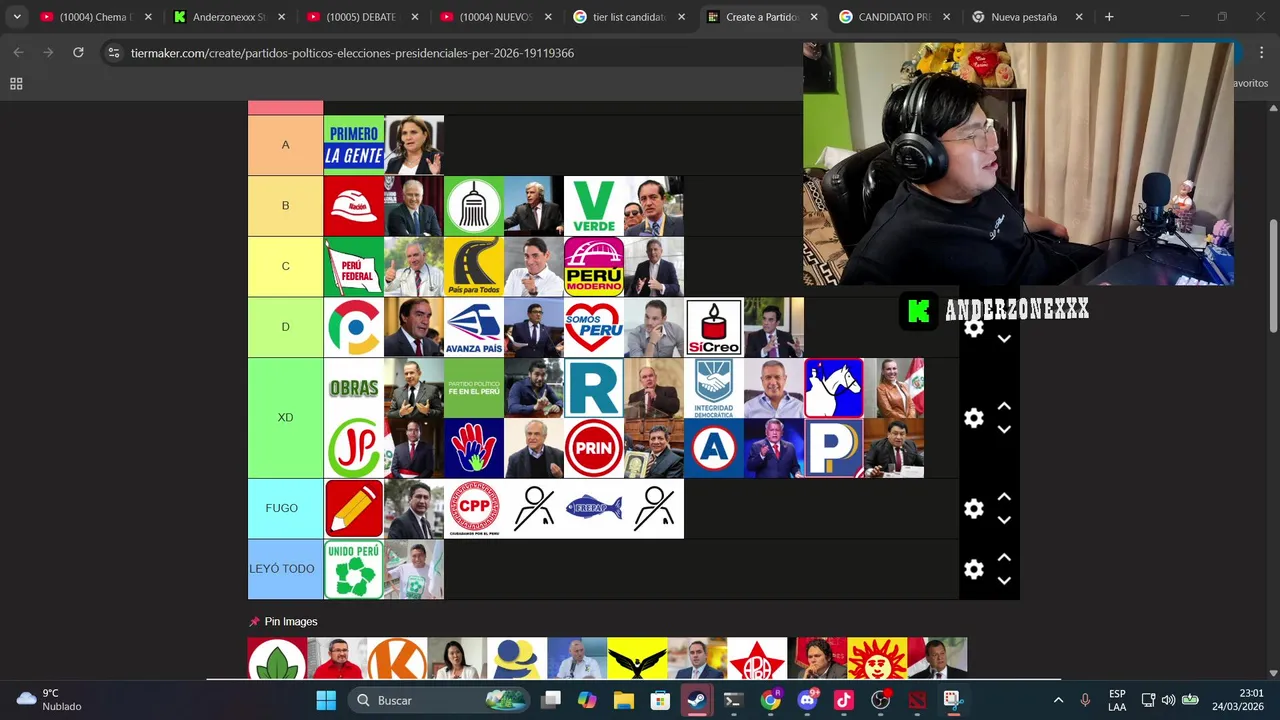The height and width of the screenshot is (720, 1280).
Task: Select the SíCreo candle logo
Action: pyautogui.click(x=714, y=327)
